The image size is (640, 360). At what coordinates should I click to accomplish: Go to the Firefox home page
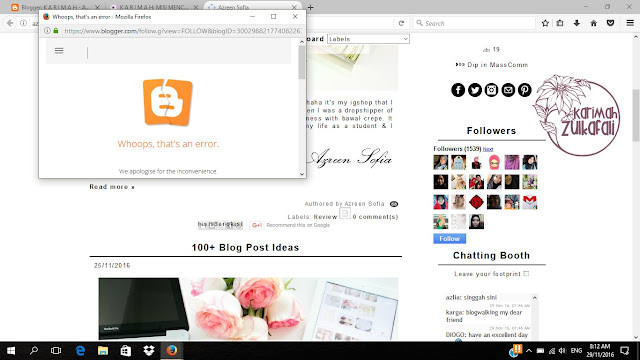[x=593, y=23]
